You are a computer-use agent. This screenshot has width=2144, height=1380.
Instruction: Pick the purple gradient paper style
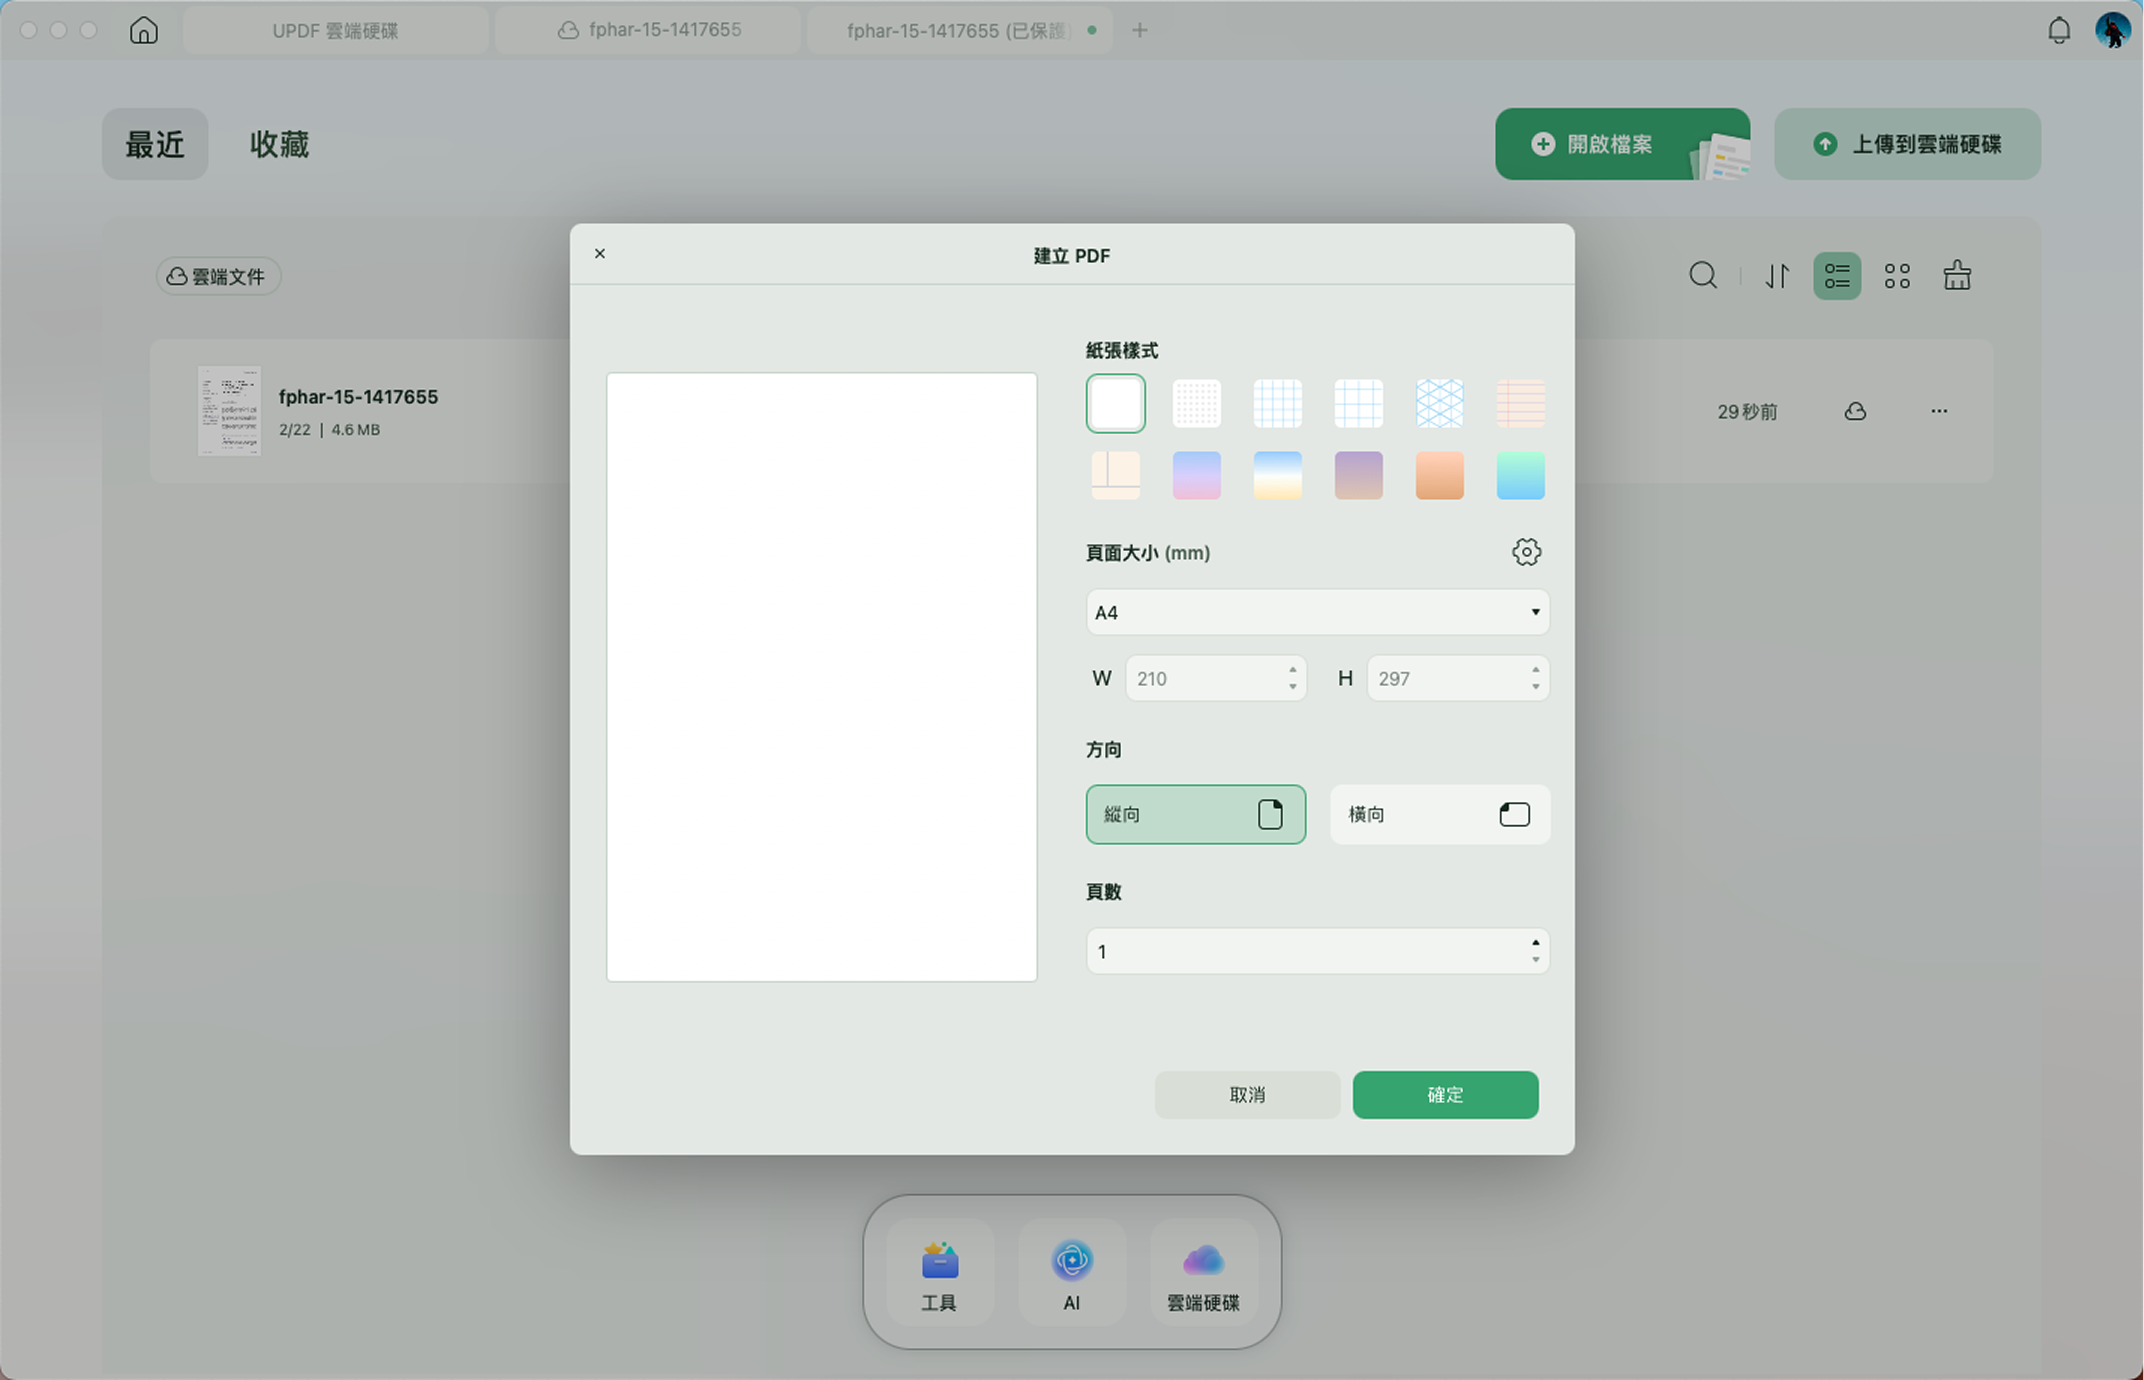(1358, 475)
